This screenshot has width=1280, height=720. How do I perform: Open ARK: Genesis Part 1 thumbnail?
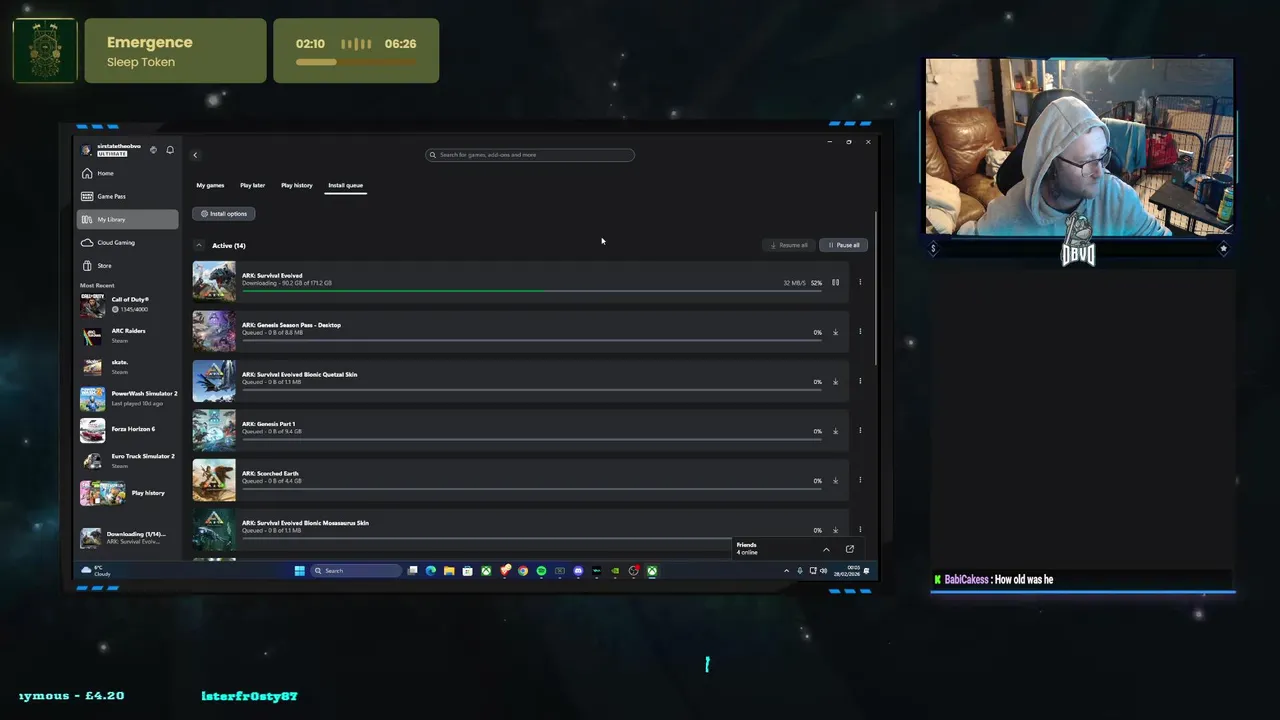(214, 430)
